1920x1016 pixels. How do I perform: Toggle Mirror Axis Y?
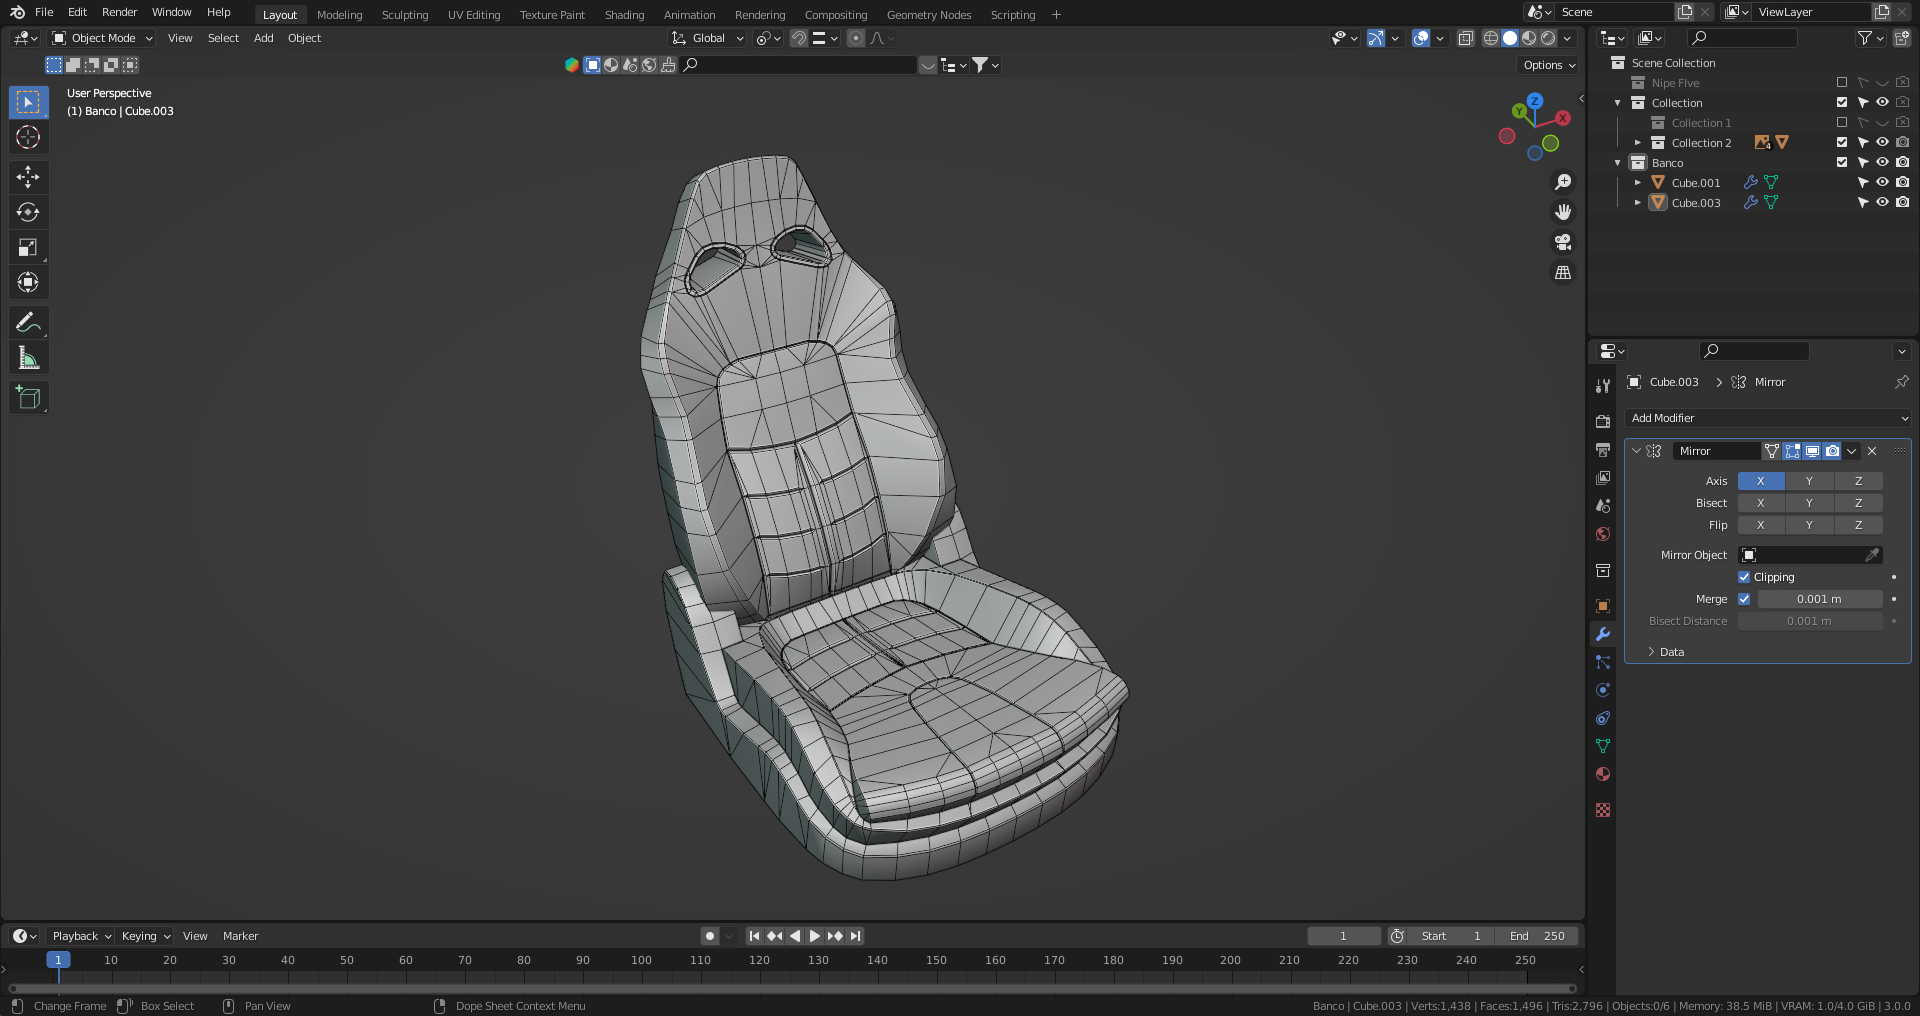[1809, 481]
